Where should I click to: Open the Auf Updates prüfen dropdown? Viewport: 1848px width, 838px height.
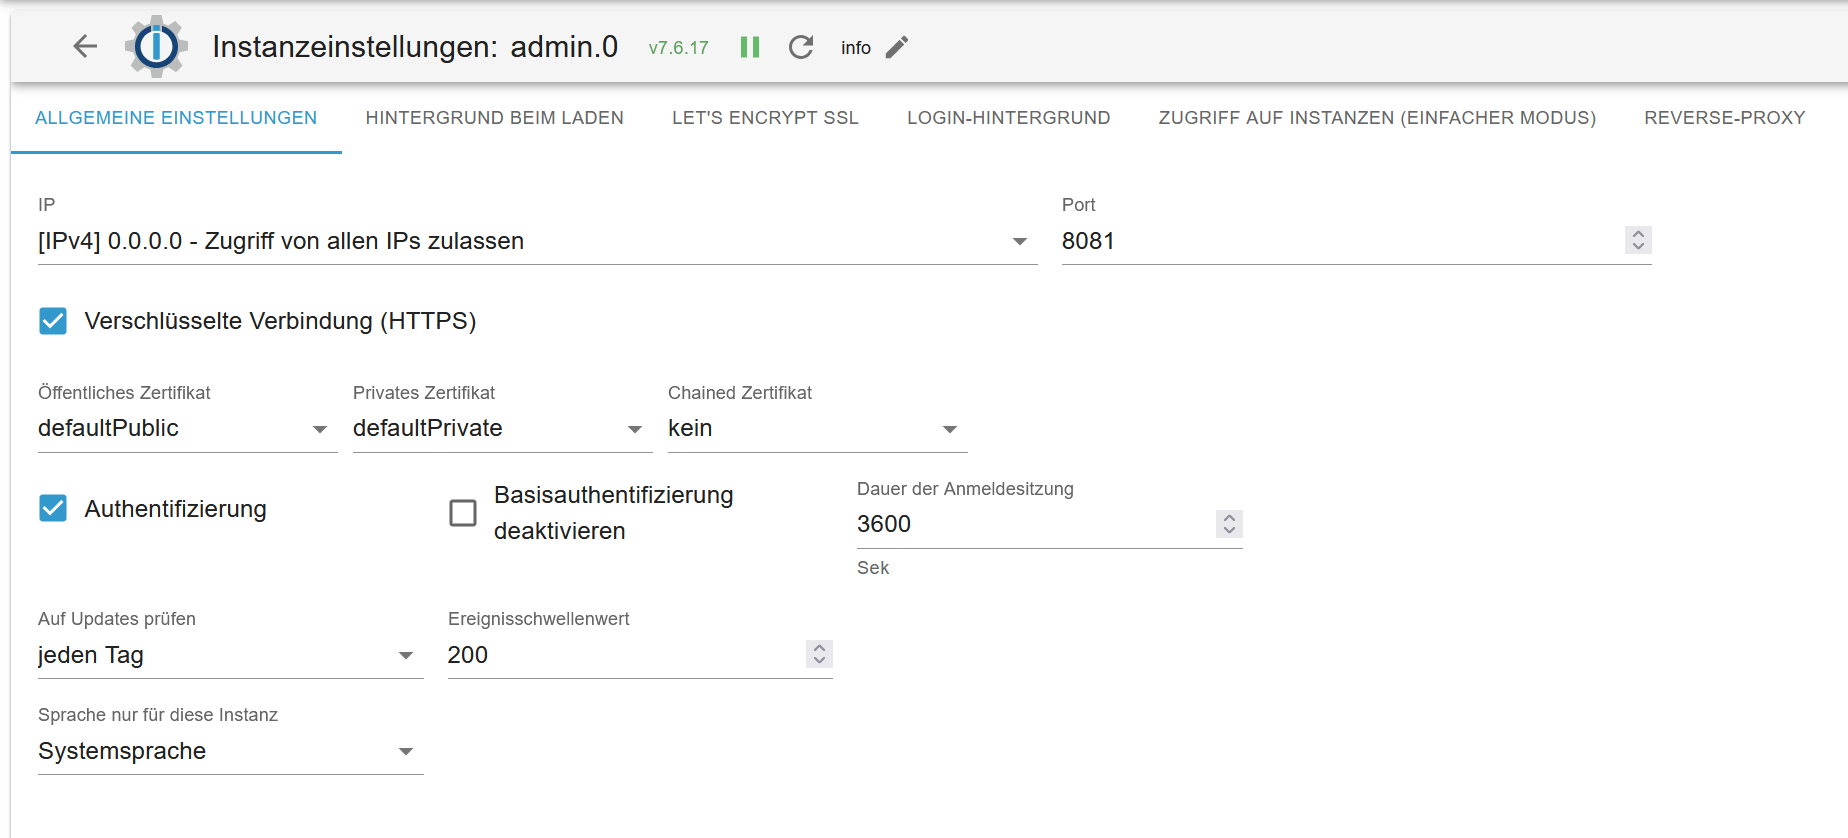coord(230,655)
